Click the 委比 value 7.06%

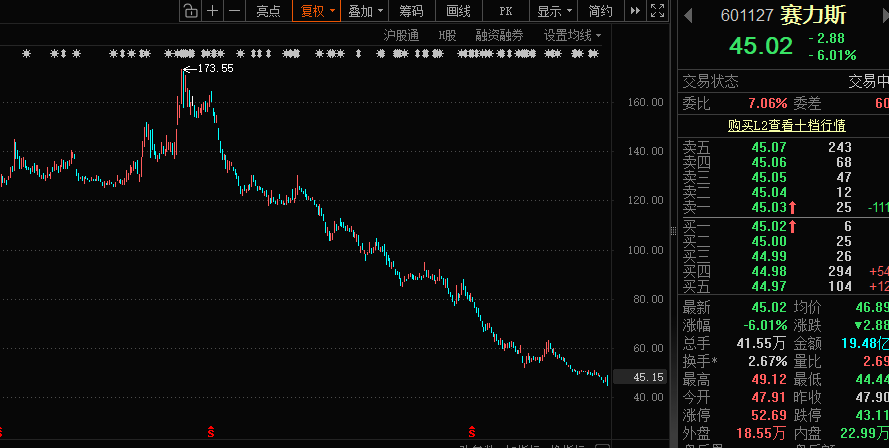(x=768, y=103)
